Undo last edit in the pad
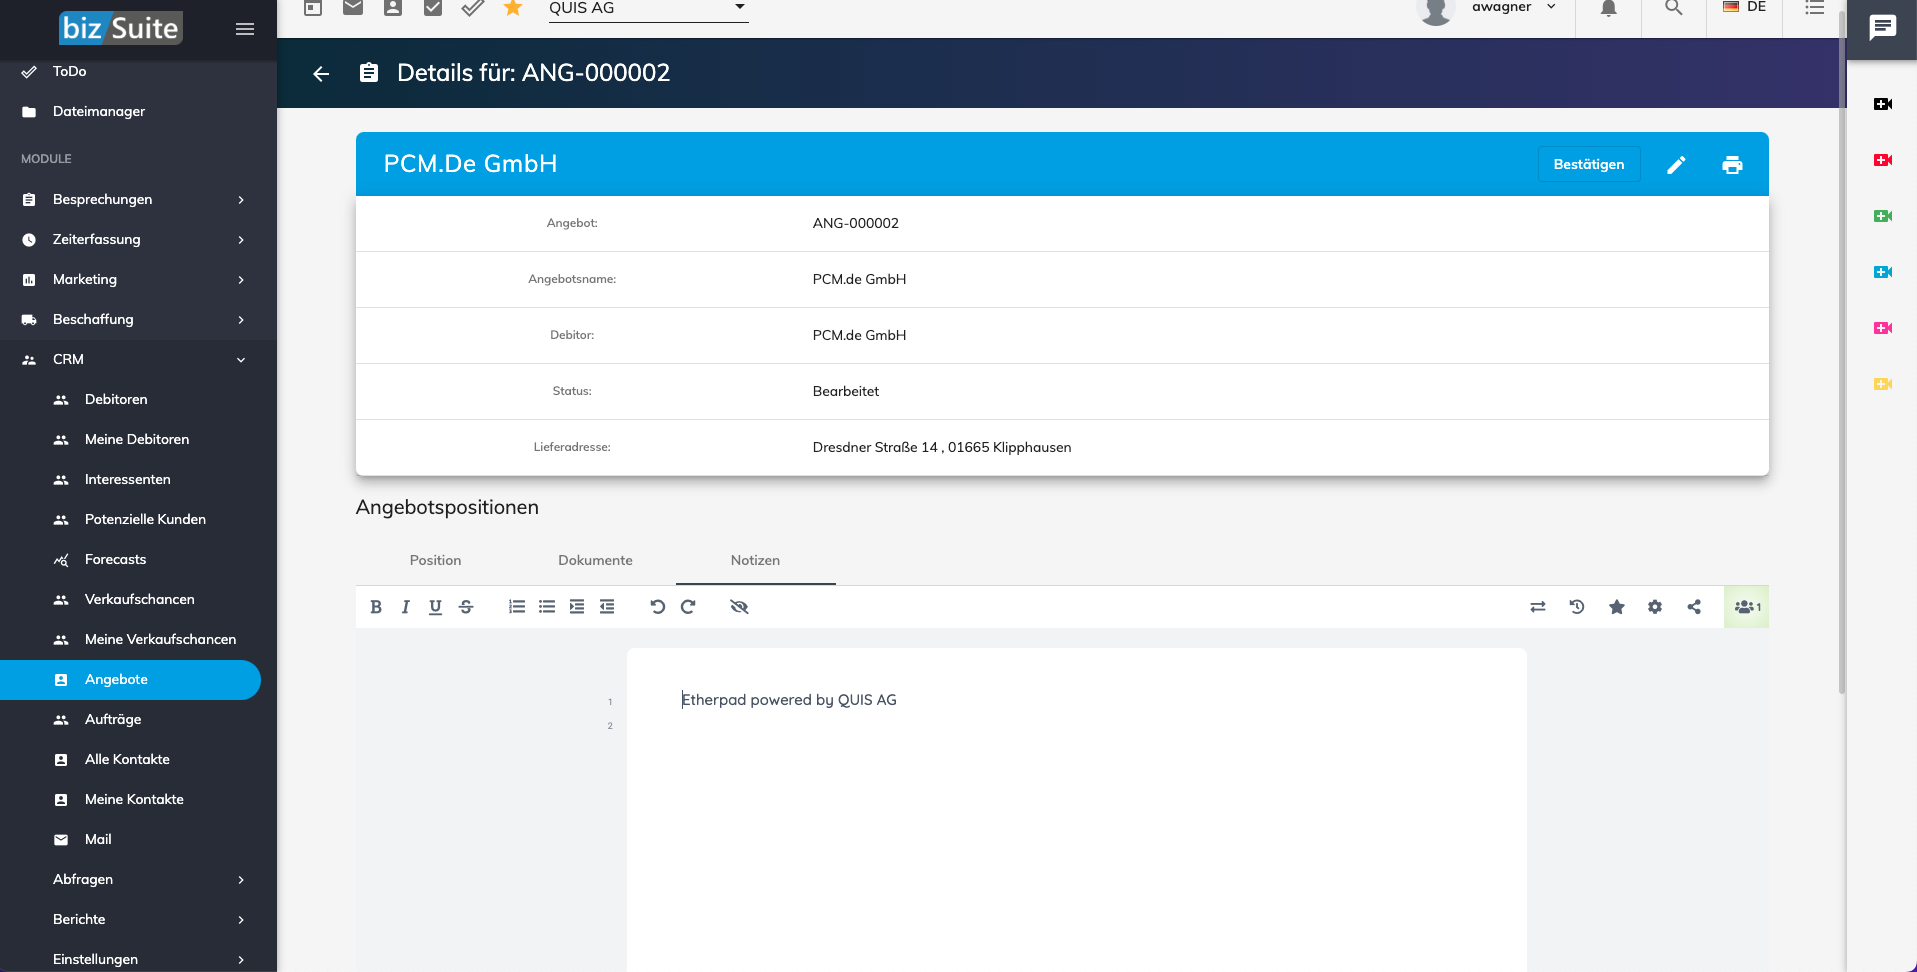Image resolution: width=1917 pixels, height=972 pixels. tap(657, 607)
